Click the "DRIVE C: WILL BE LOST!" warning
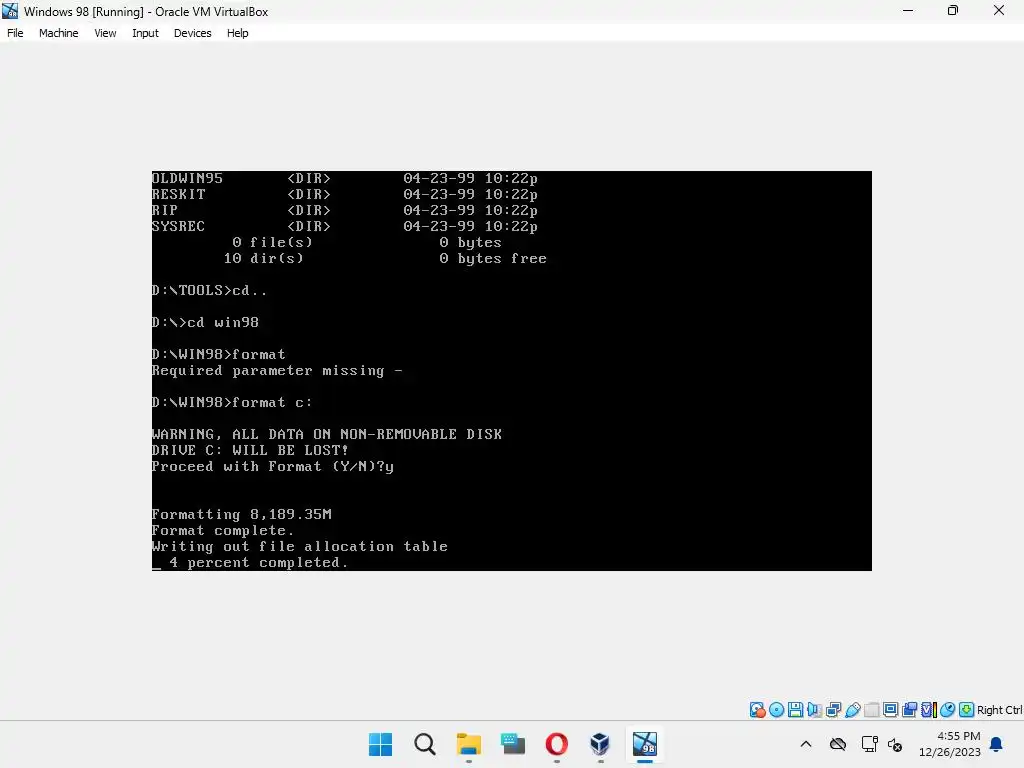Viewport: 1024px width, 768px height. pos(250,451)
